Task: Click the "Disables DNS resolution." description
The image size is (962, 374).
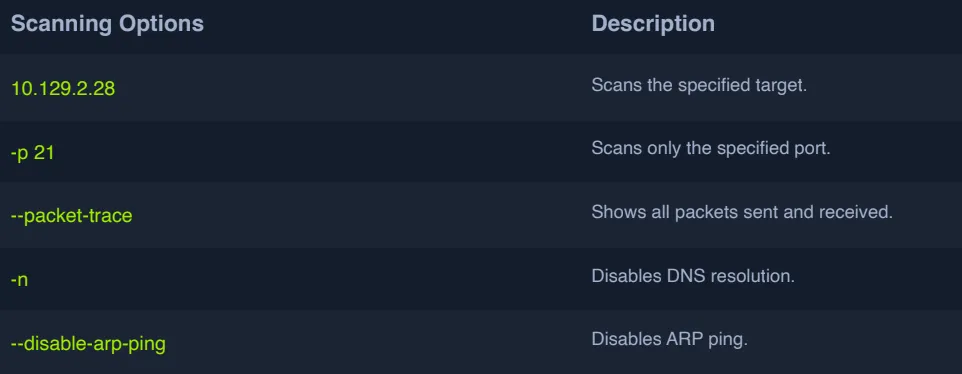Action: (x=693, y=276)
